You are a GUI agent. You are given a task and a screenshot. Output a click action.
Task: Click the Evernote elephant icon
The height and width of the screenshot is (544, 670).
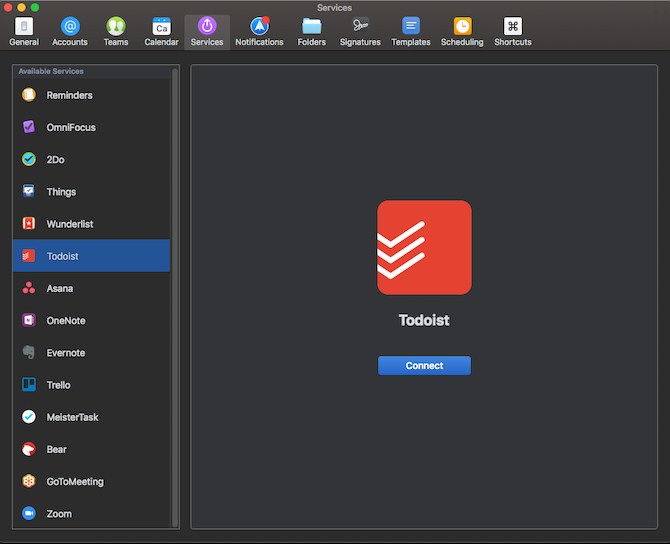click(x=29, y=353)
